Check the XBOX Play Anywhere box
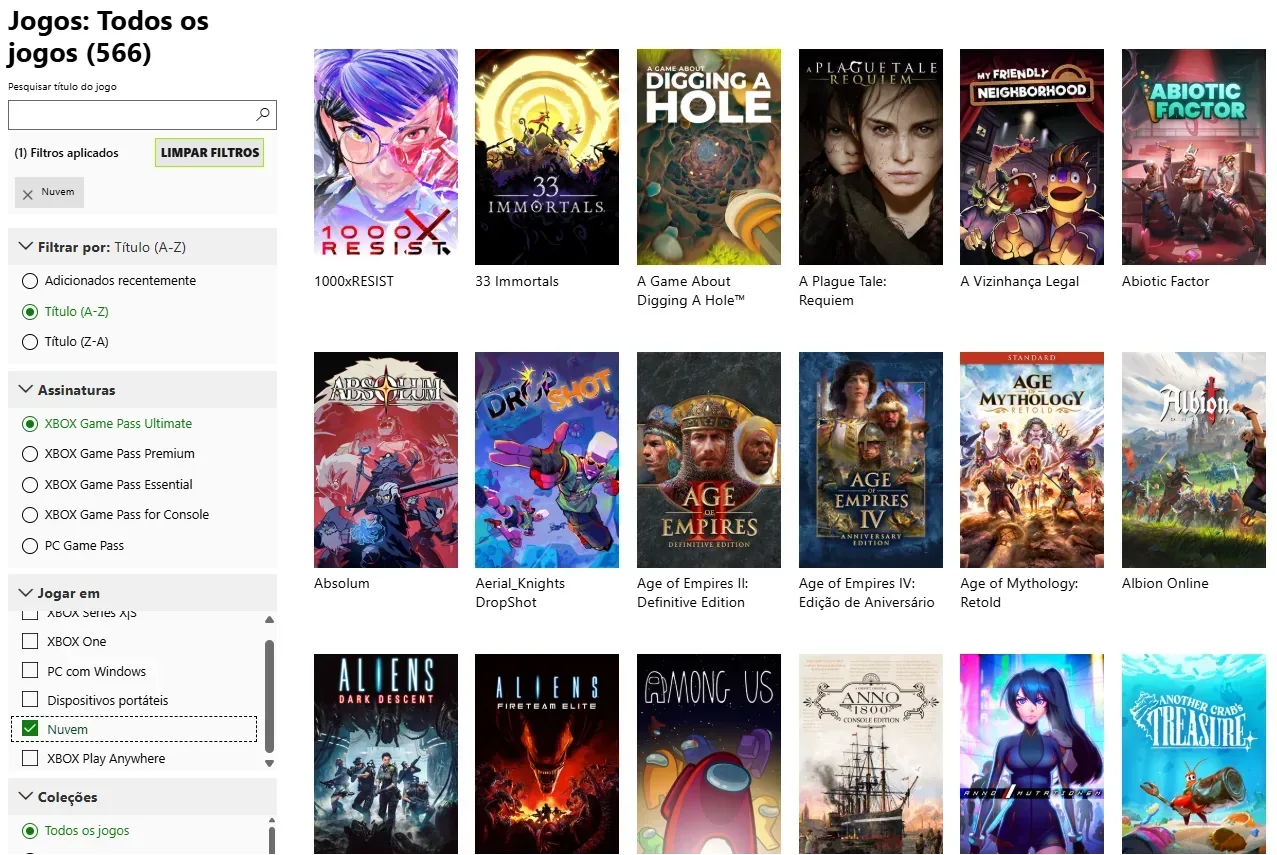The height and width of the screenshot is (855, 1277). [x=30, y=758]
